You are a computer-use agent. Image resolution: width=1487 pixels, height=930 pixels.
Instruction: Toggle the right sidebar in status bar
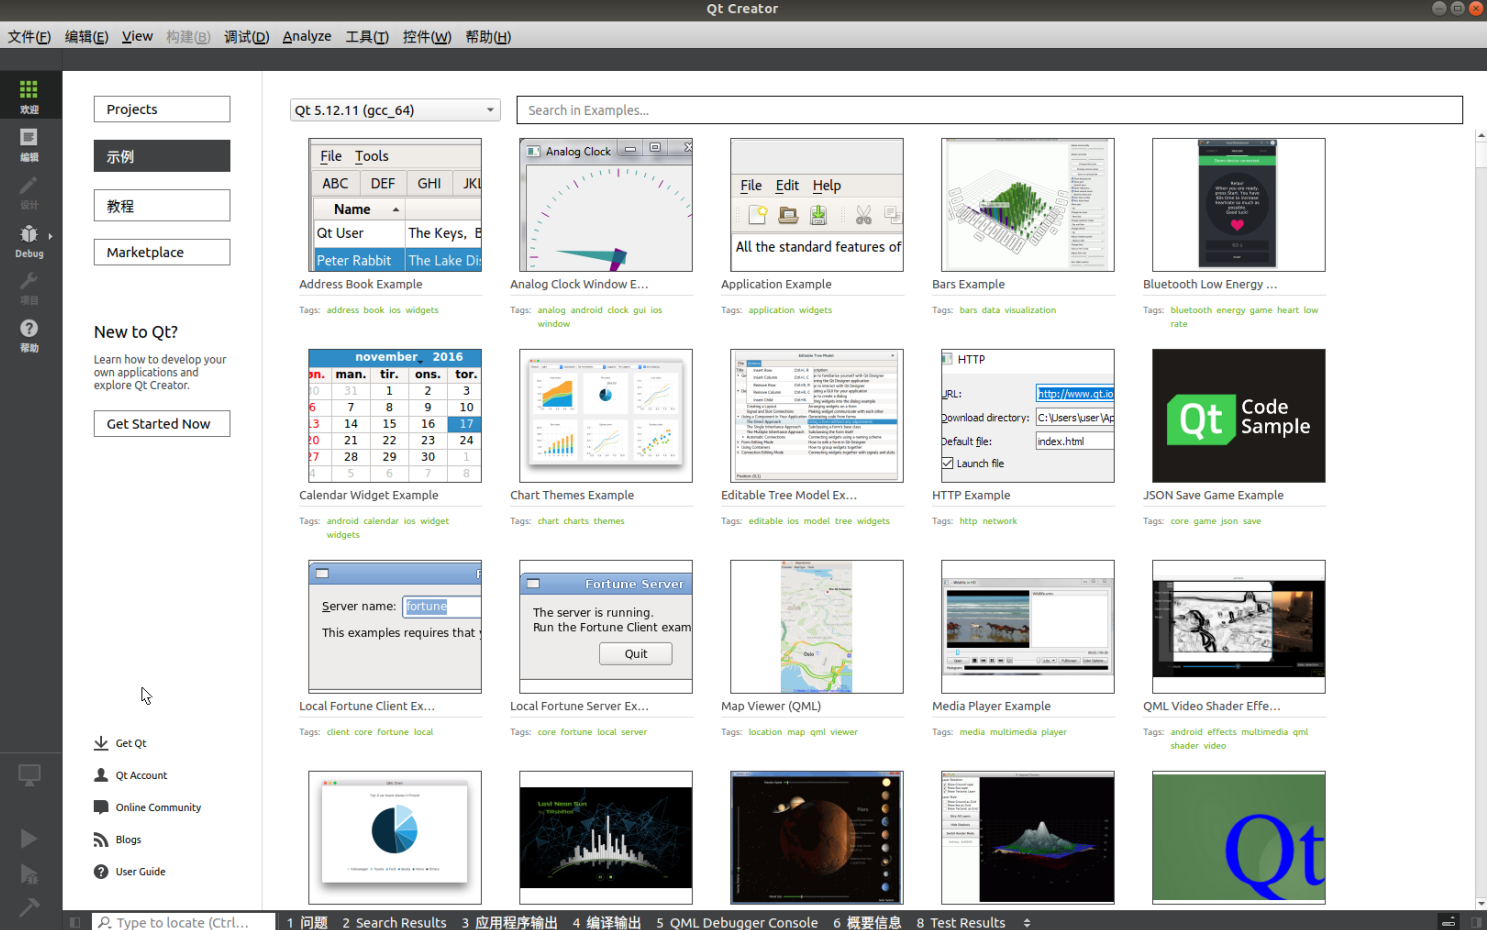pyautogui.click(x=1476, y=922)
